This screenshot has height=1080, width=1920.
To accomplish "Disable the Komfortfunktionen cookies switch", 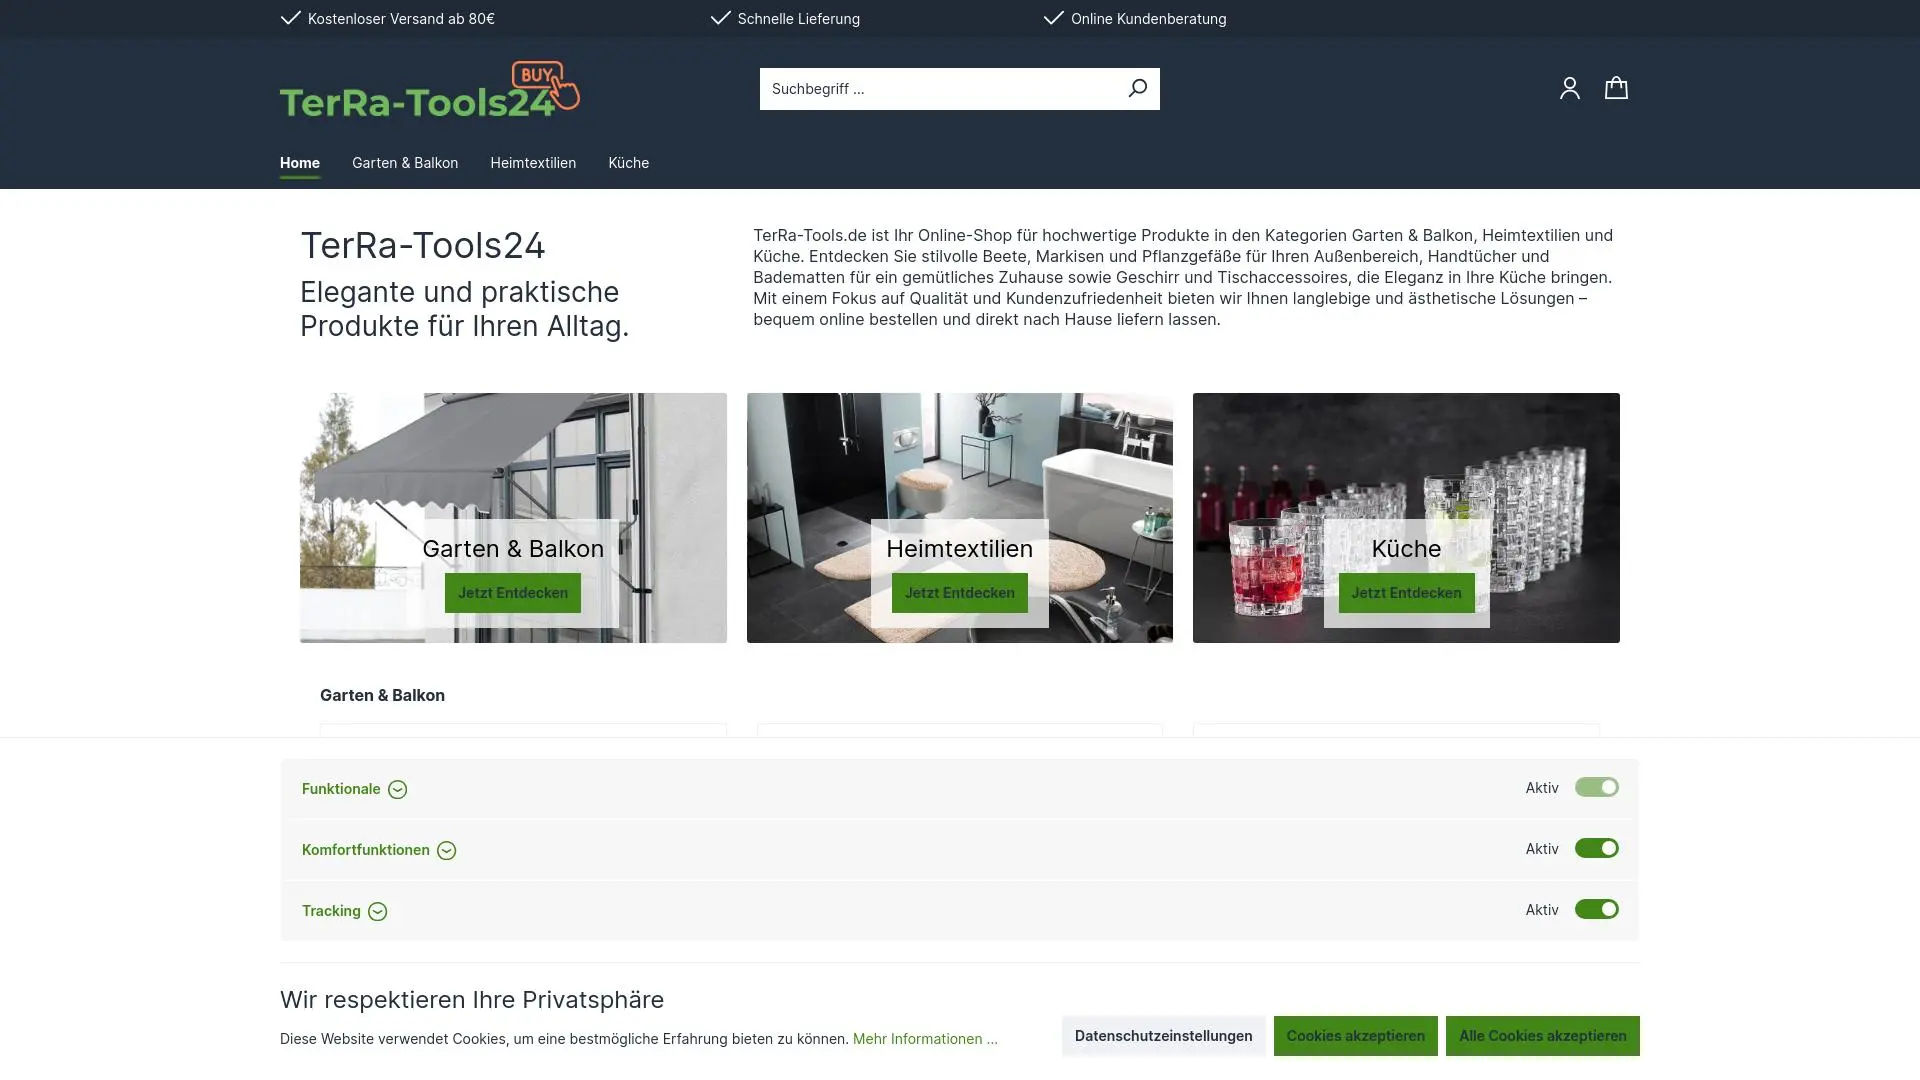I will point(1596,848).
